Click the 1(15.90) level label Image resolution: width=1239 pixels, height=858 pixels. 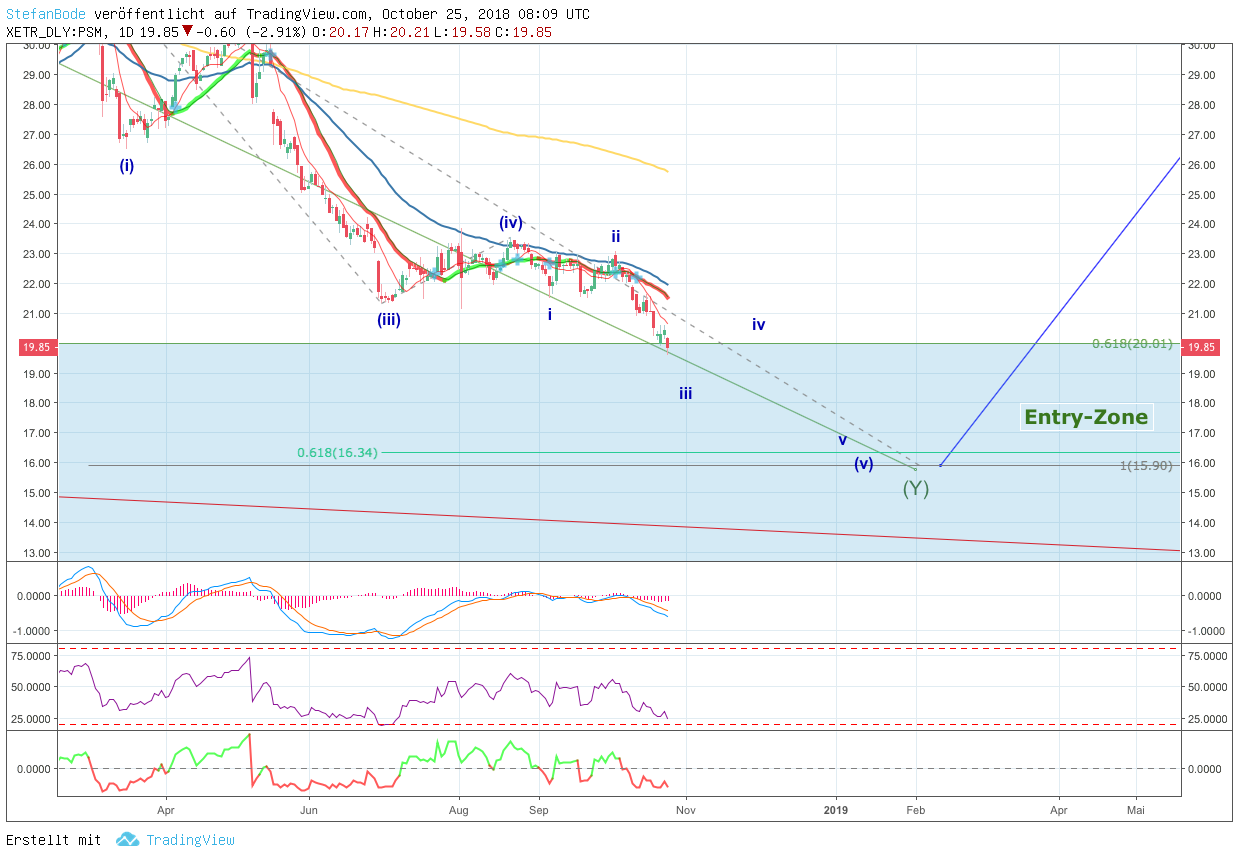(1146, 466)
